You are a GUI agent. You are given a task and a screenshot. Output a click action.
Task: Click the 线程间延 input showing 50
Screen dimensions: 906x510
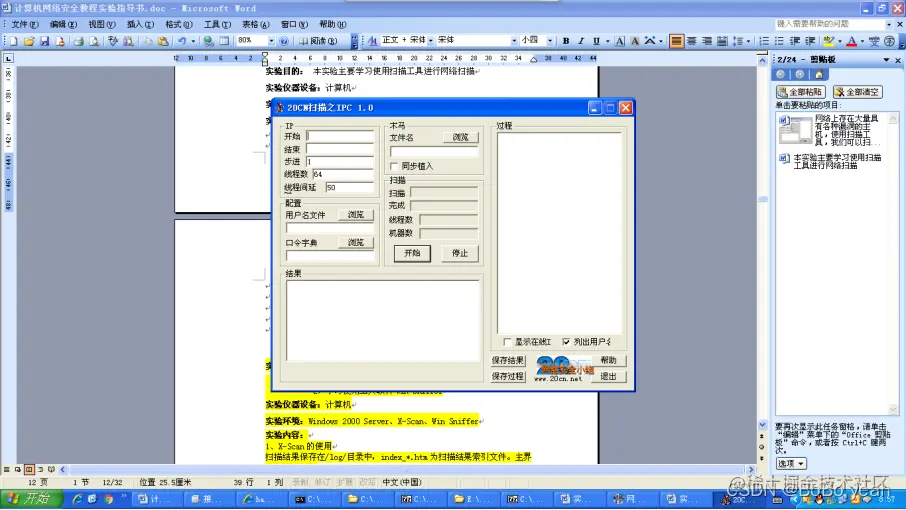[350, 187]
